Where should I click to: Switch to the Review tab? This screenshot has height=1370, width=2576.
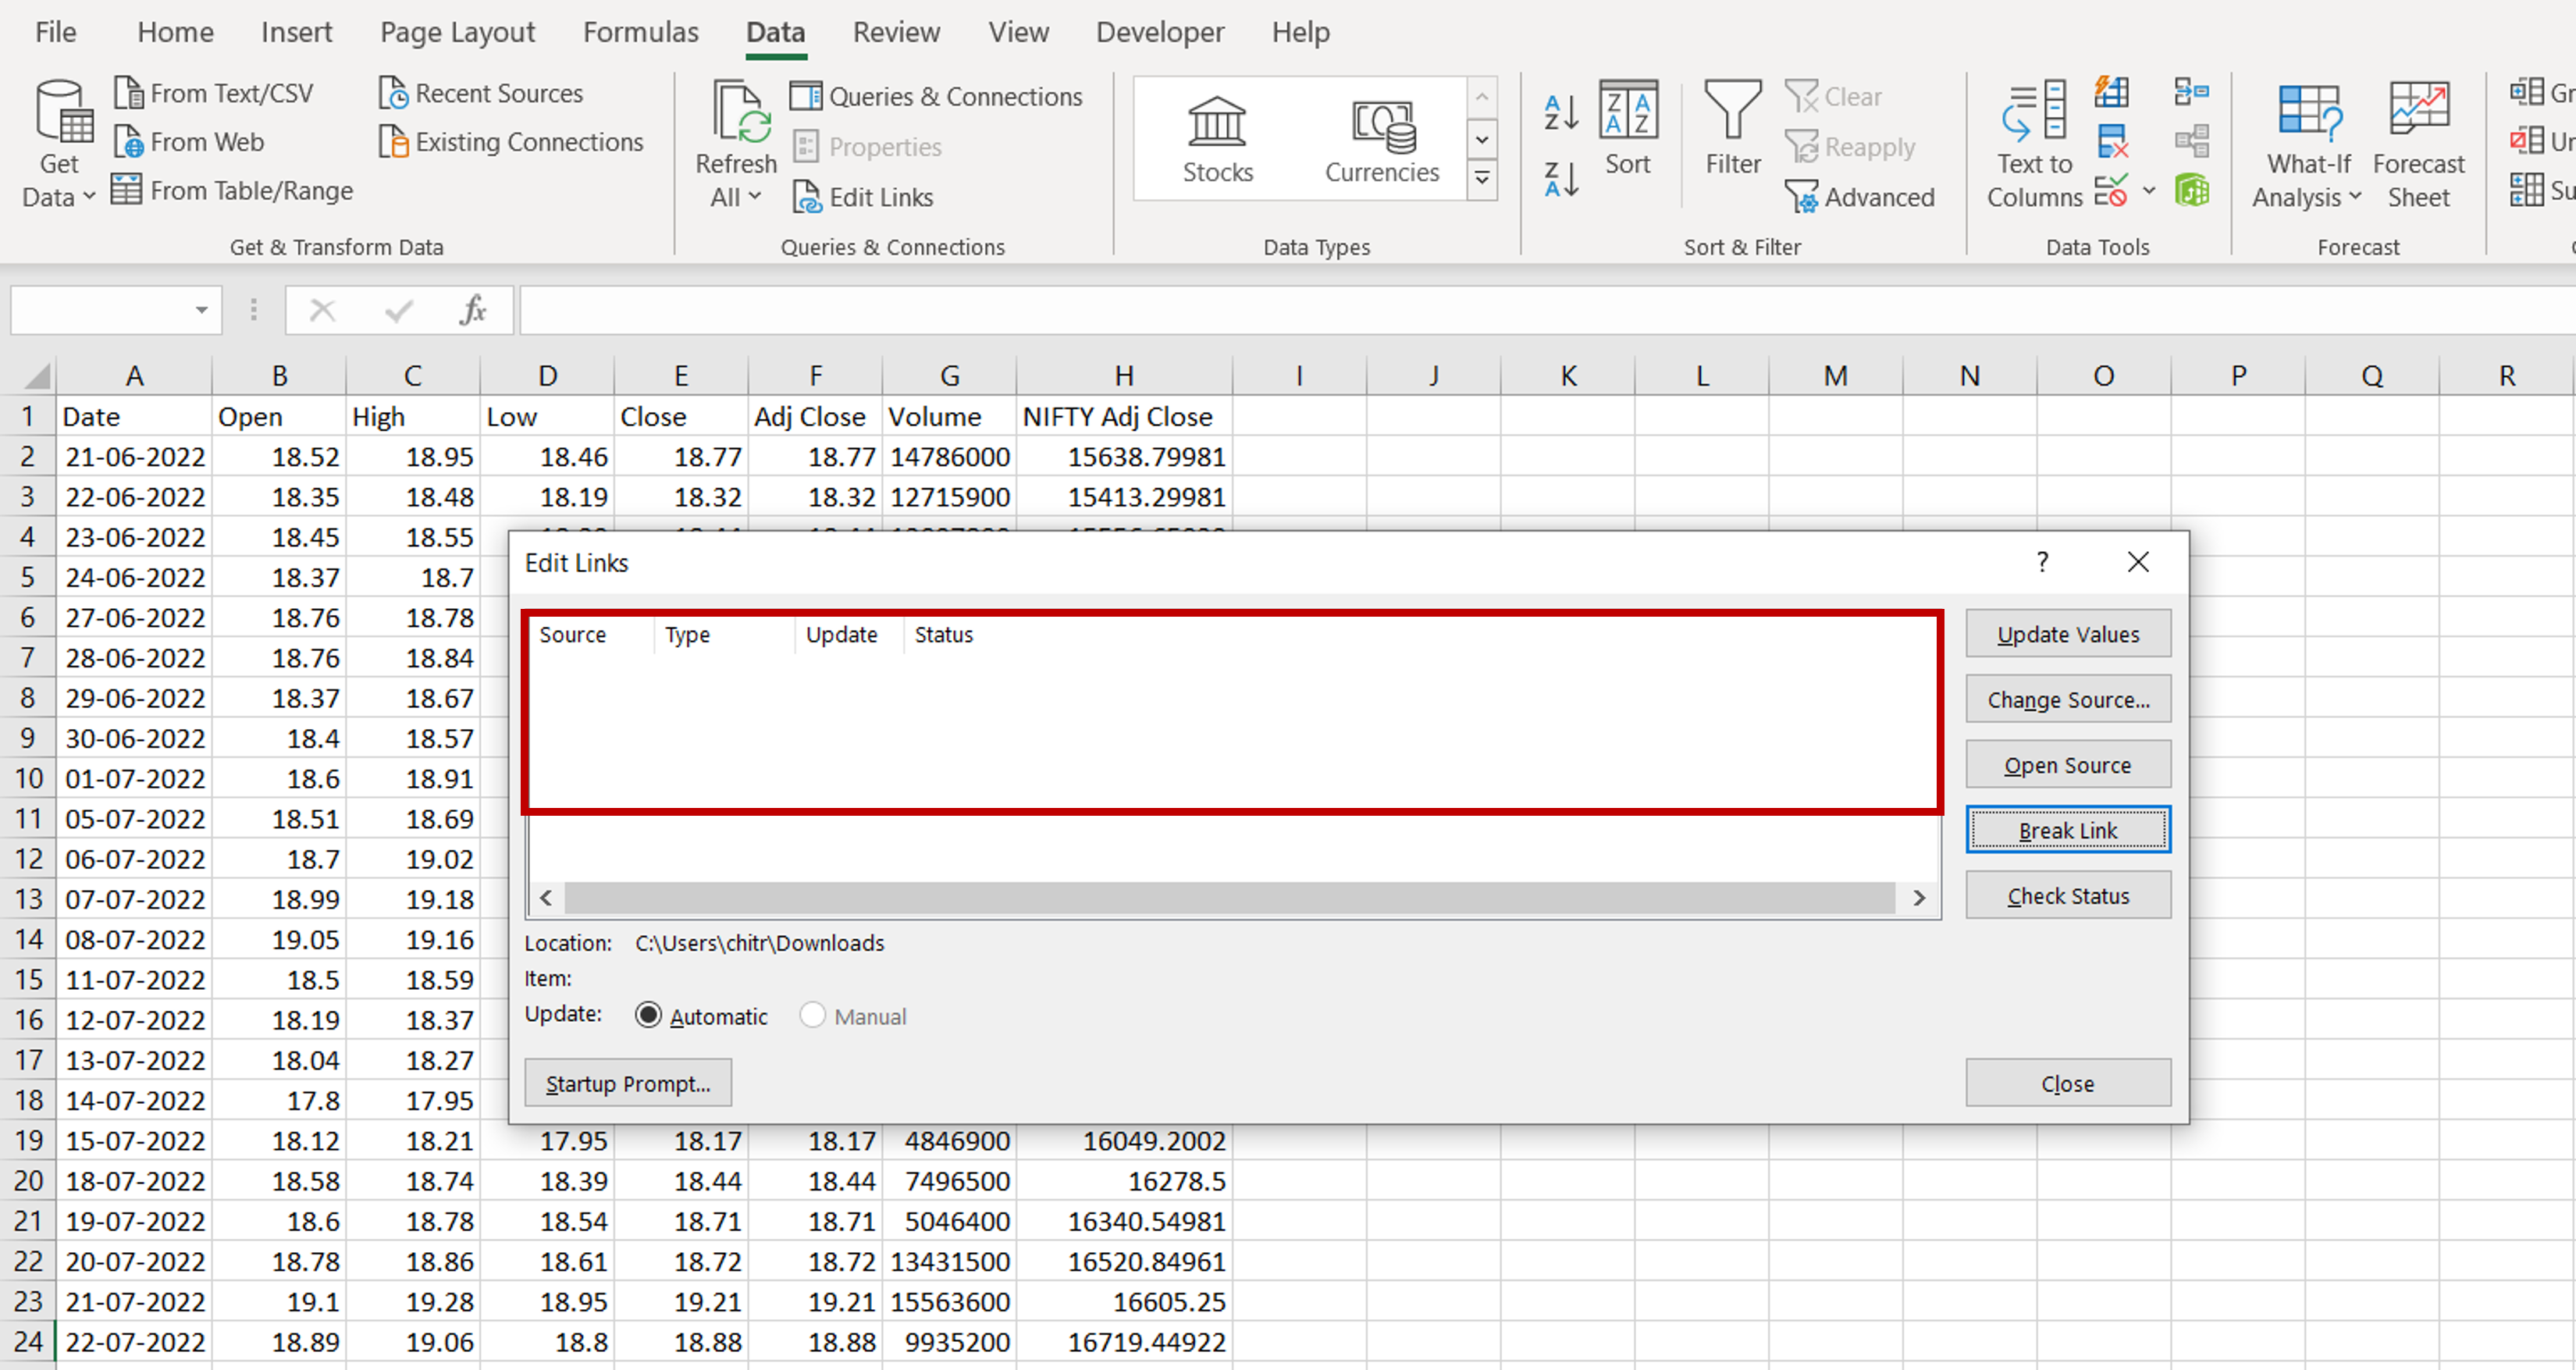[896, 32]
